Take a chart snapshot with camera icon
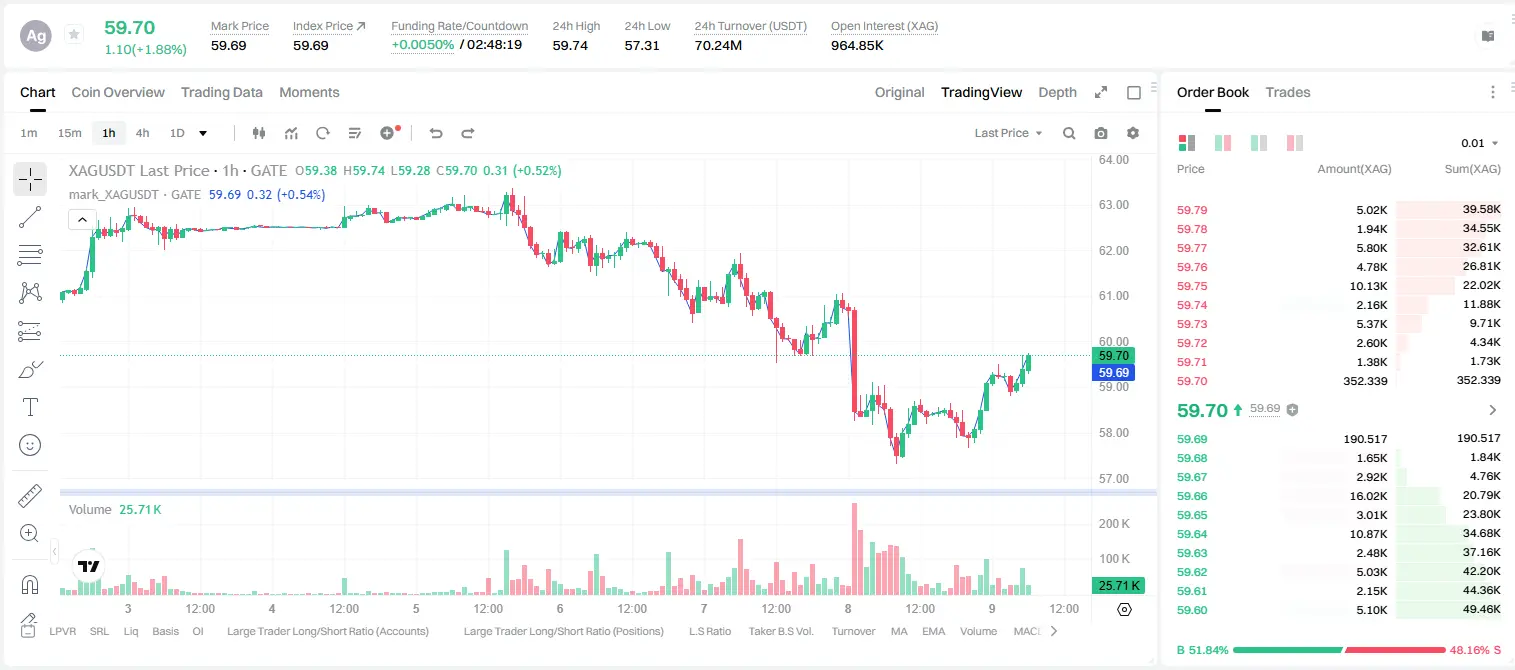 point(1101,133)
